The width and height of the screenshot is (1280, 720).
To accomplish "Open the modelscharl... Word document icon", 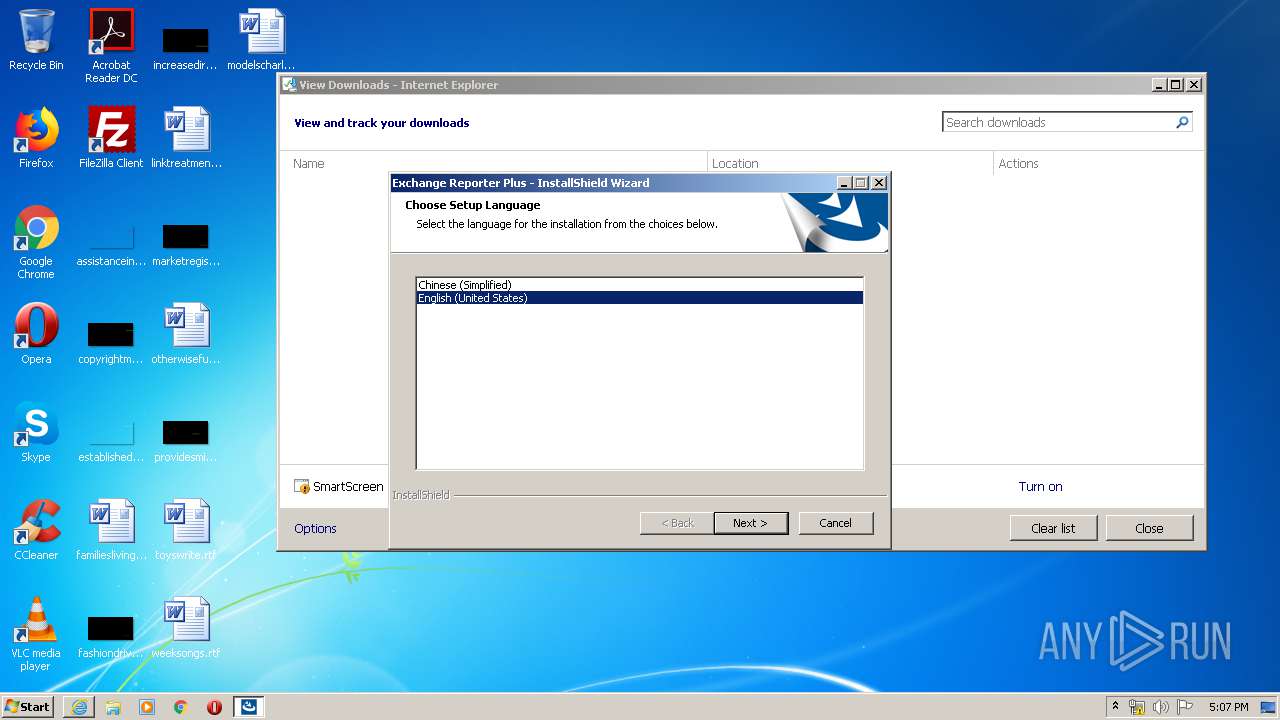I will 261,40.
